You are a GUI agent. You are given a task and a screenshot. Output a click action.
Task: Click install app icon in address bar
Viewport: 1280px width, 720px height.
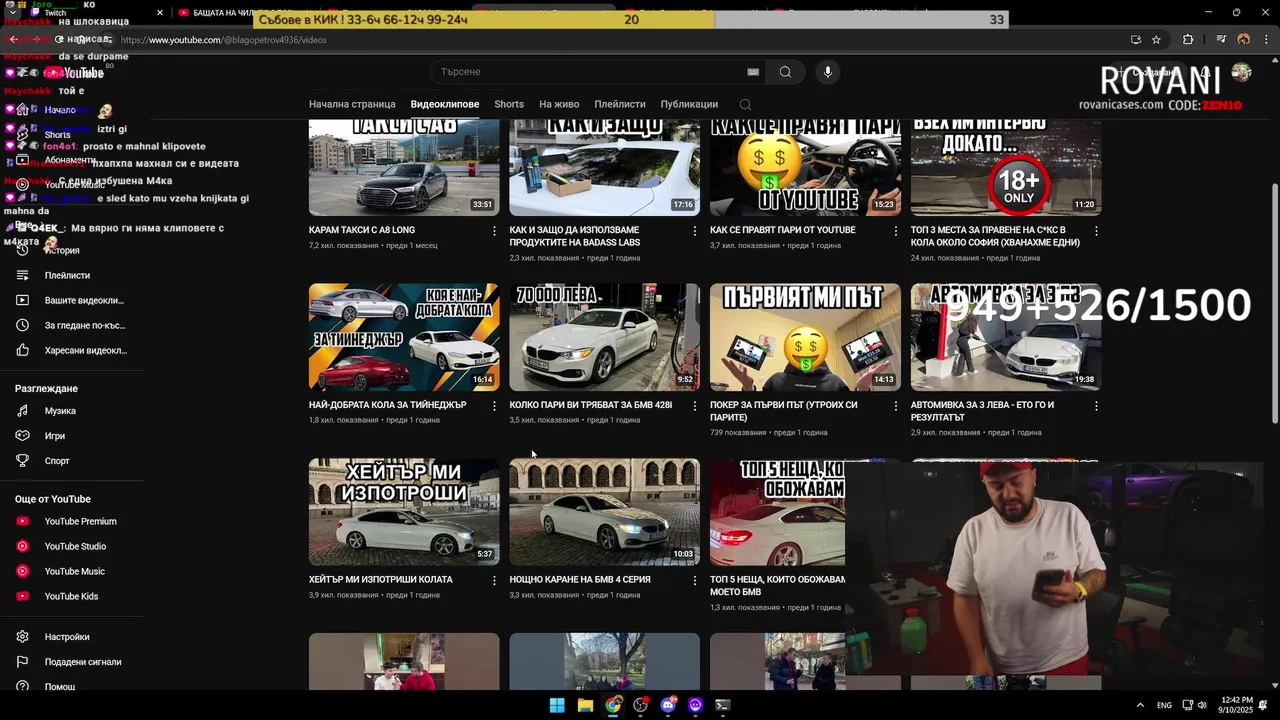1135,40
